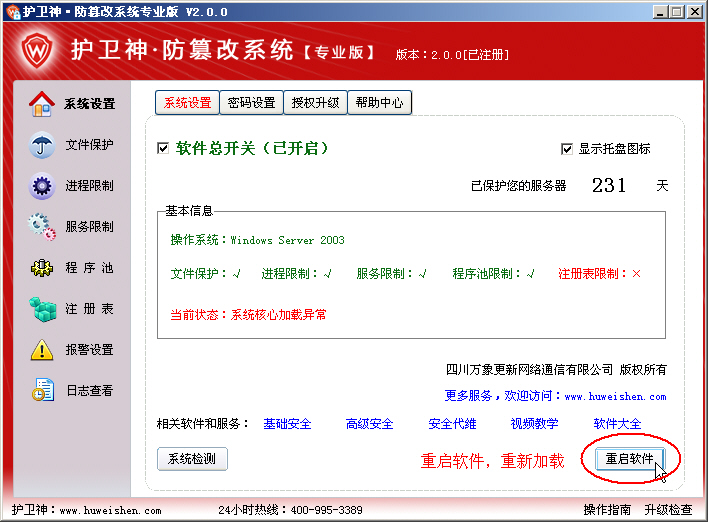Viewport: 708px width, 522px height.
Task: Open the 基础安全 link
Action: coord(287,424)
